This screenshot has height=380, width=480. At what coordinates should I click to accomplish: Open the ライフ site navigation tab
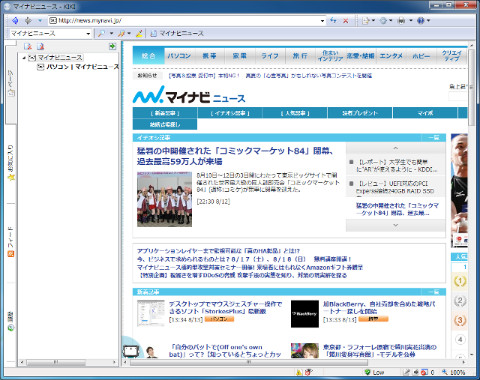point(270,56)
